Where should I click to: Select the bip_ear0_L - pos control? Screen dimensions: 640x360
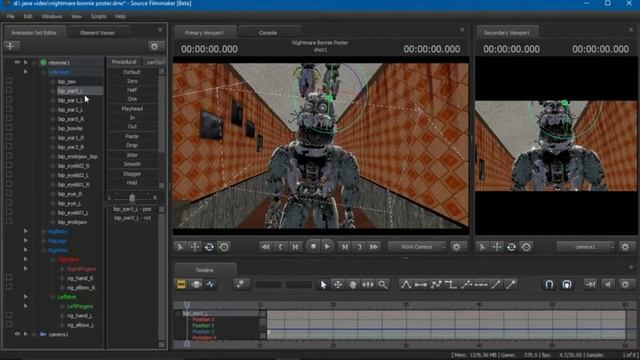click(x=132, y=209)
